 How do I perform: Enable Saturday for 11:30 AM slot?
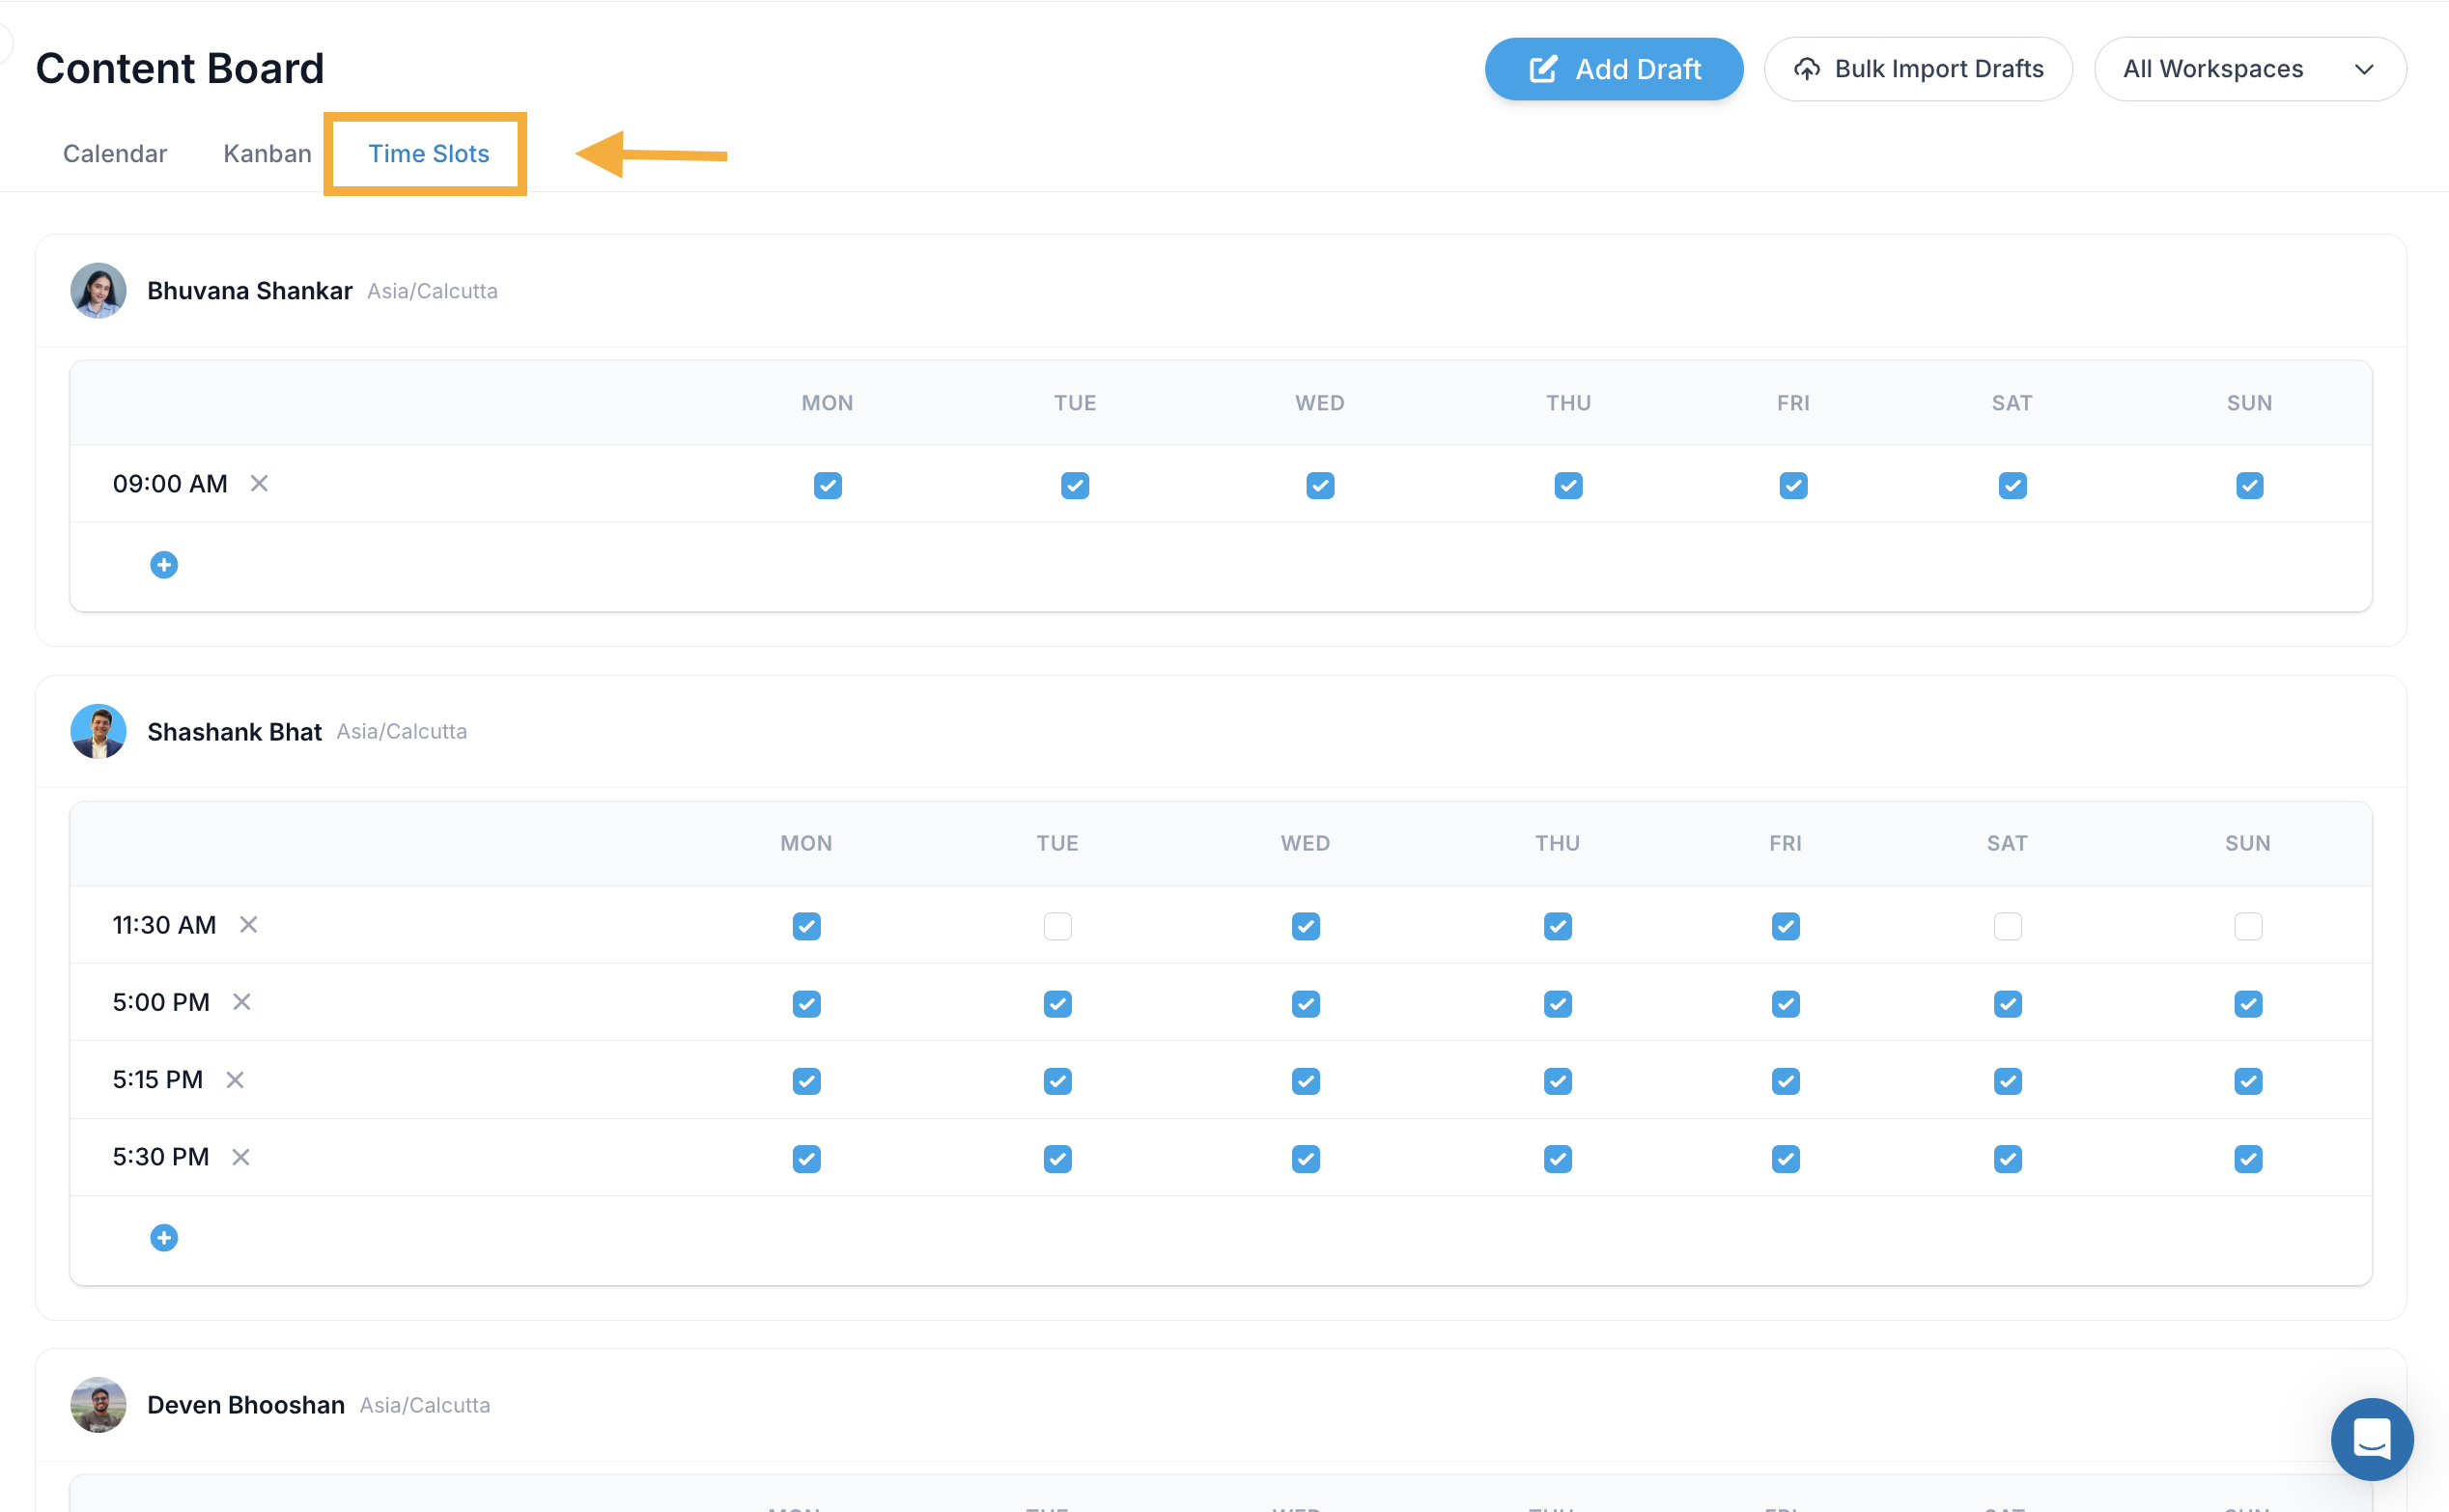(x=2008, y=927)
